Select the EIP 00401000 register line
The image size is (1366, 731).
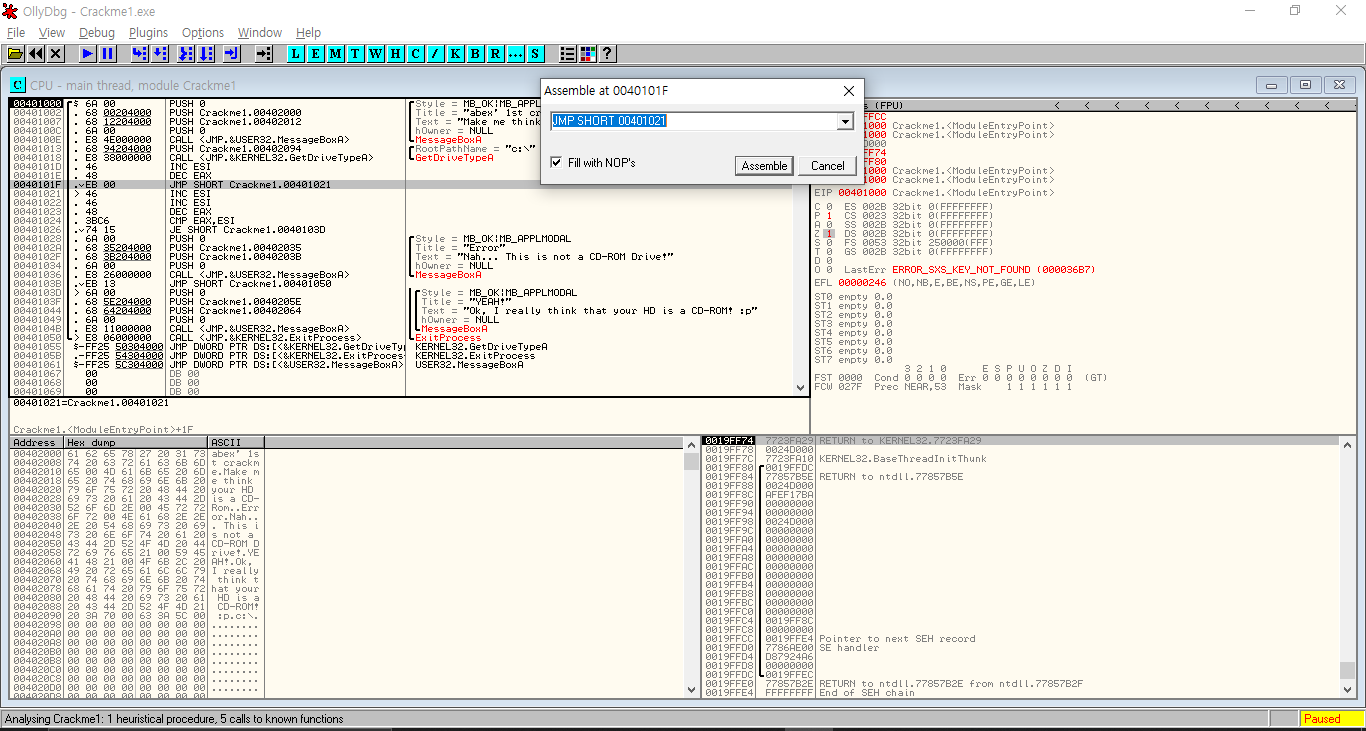pos(934,192)
